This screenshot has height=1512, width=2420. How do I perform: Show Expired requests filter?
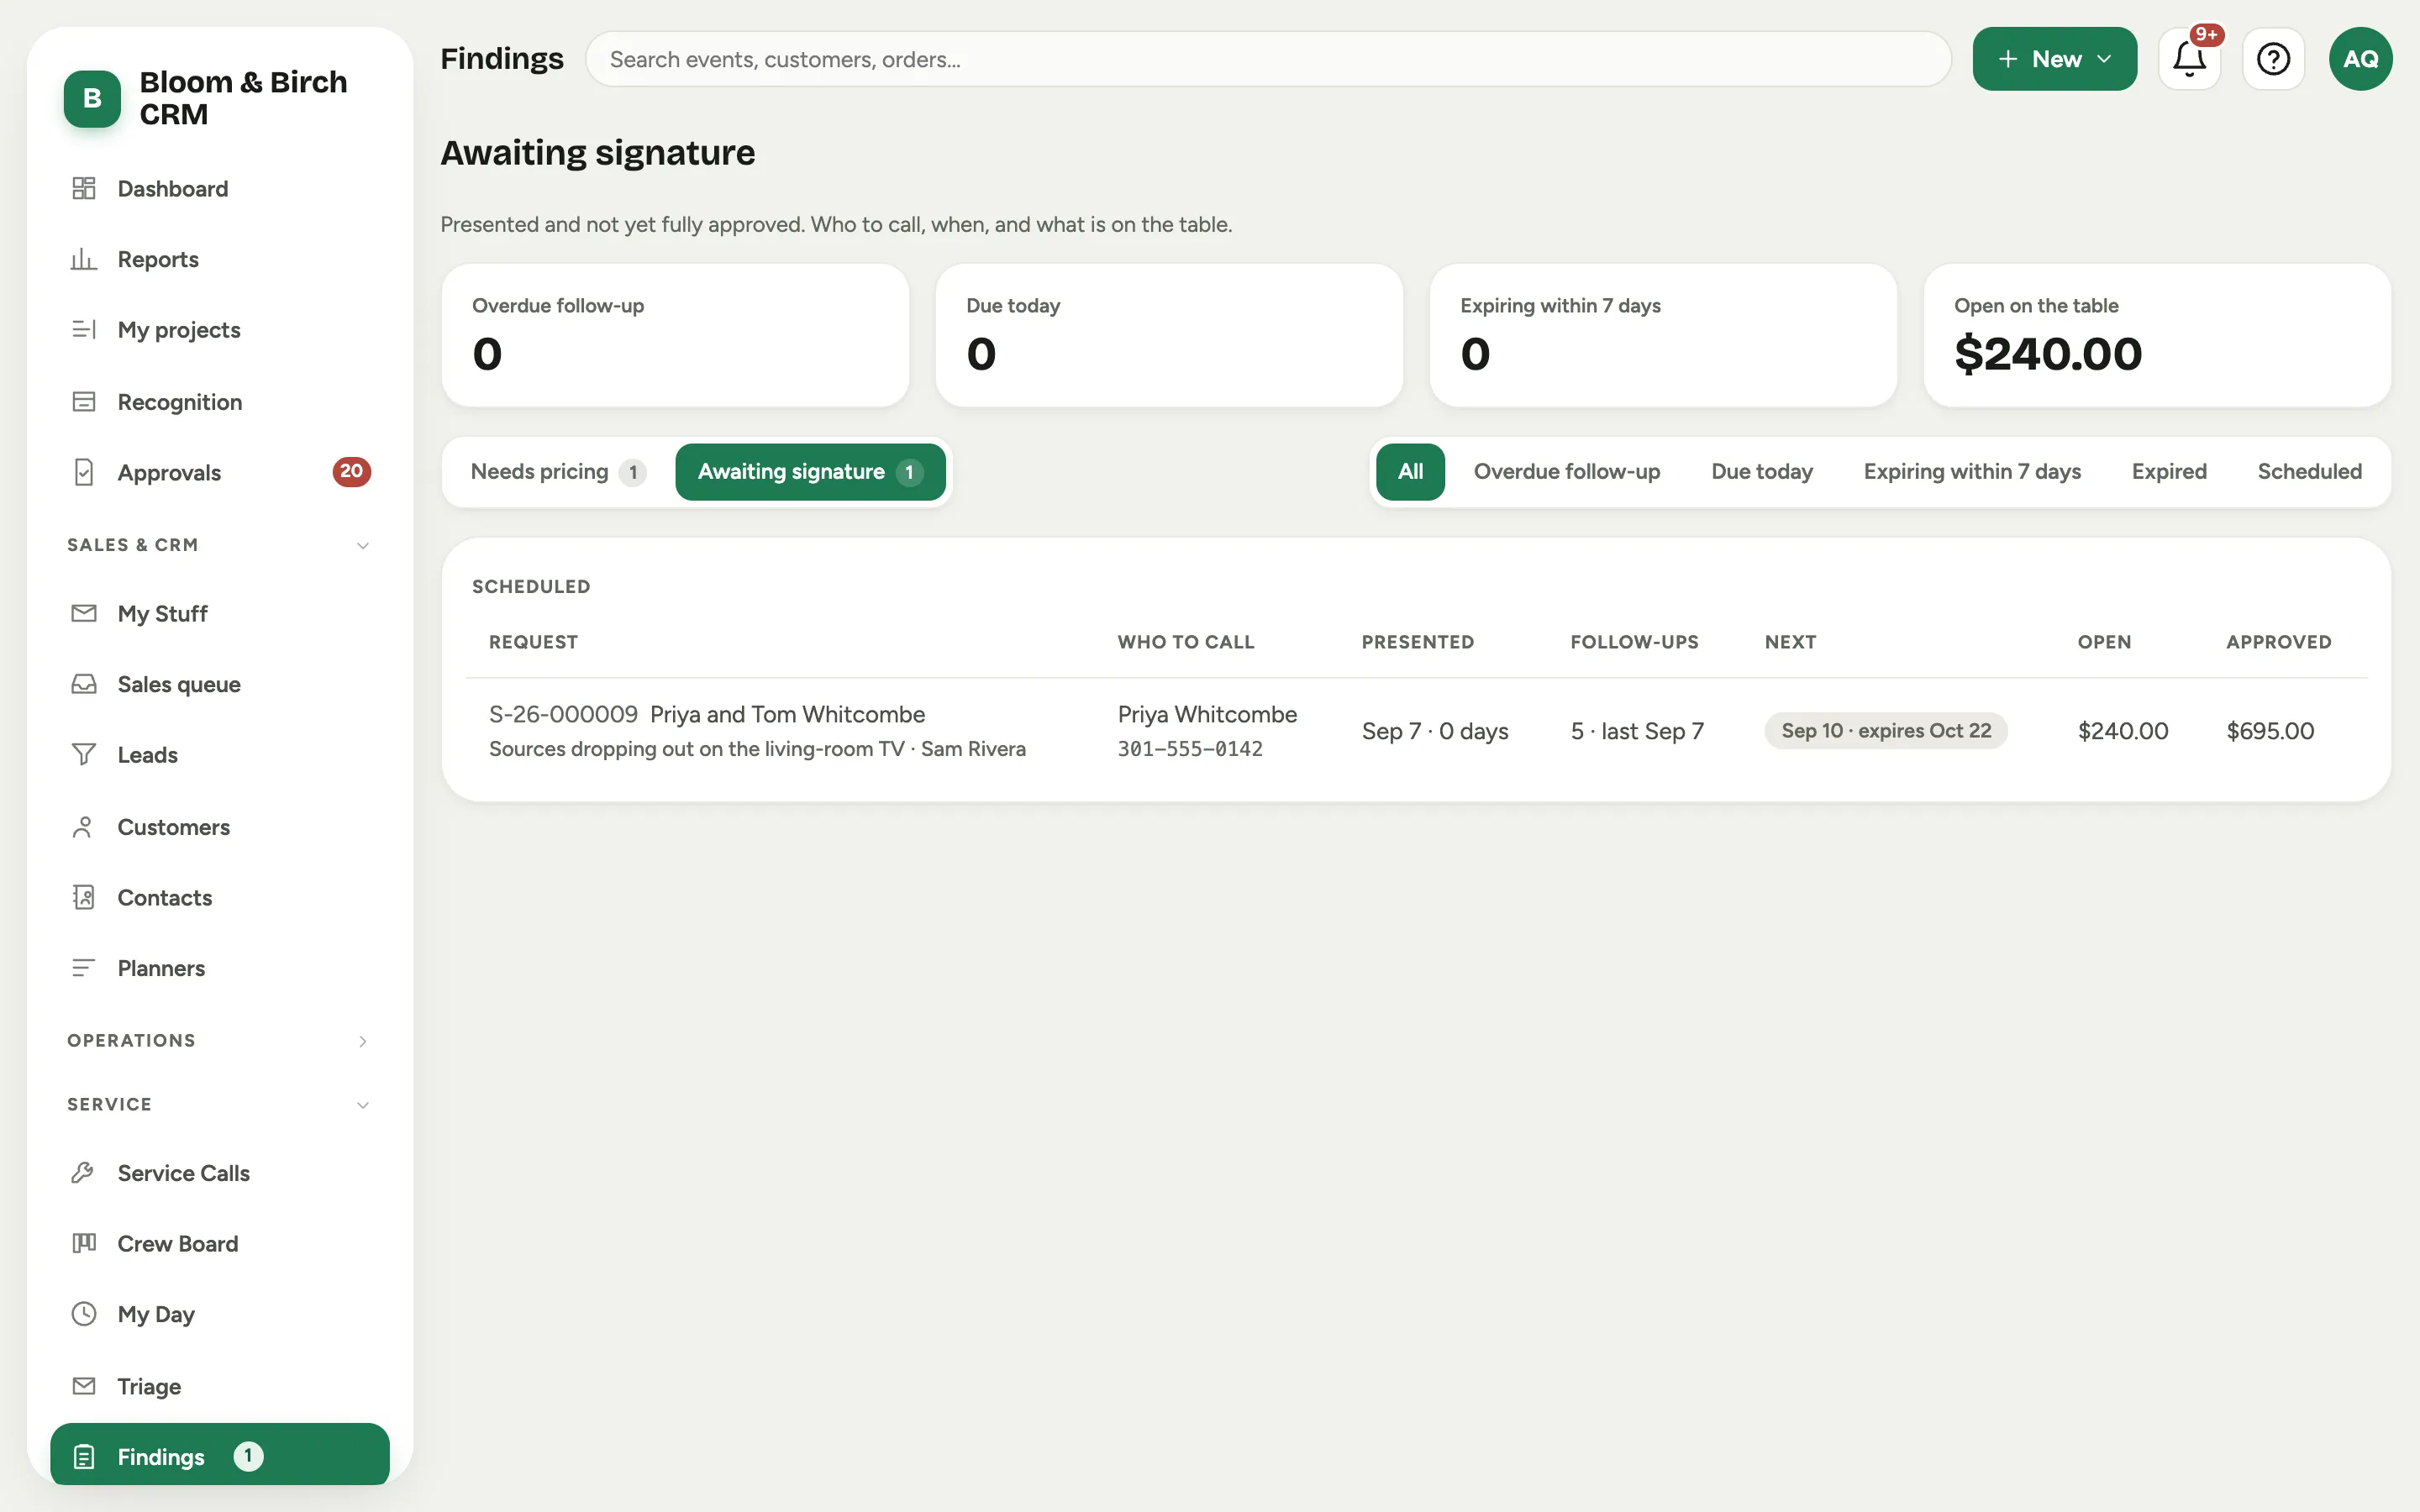[2168, 472]
